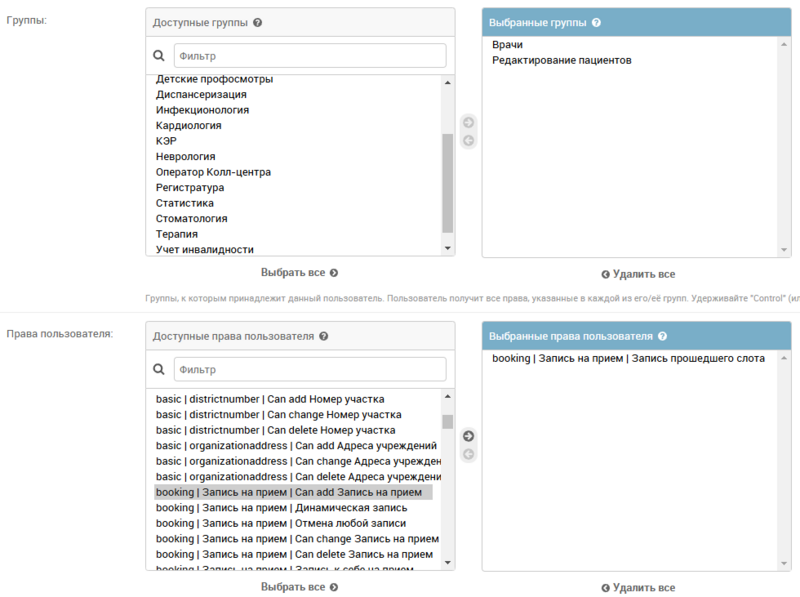800x597 pixels.
Task: Select Отмена любой записи permission
Action: click(281, 524)
